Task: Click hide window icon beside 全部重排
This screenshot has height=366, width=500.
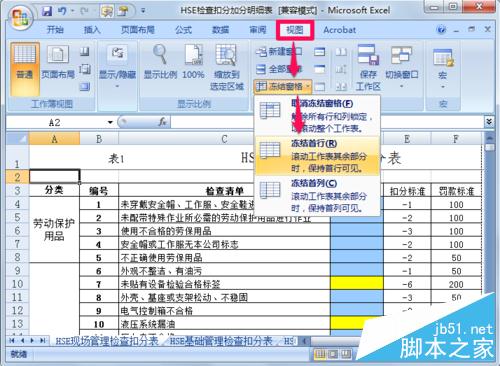Action: point(319,69)
